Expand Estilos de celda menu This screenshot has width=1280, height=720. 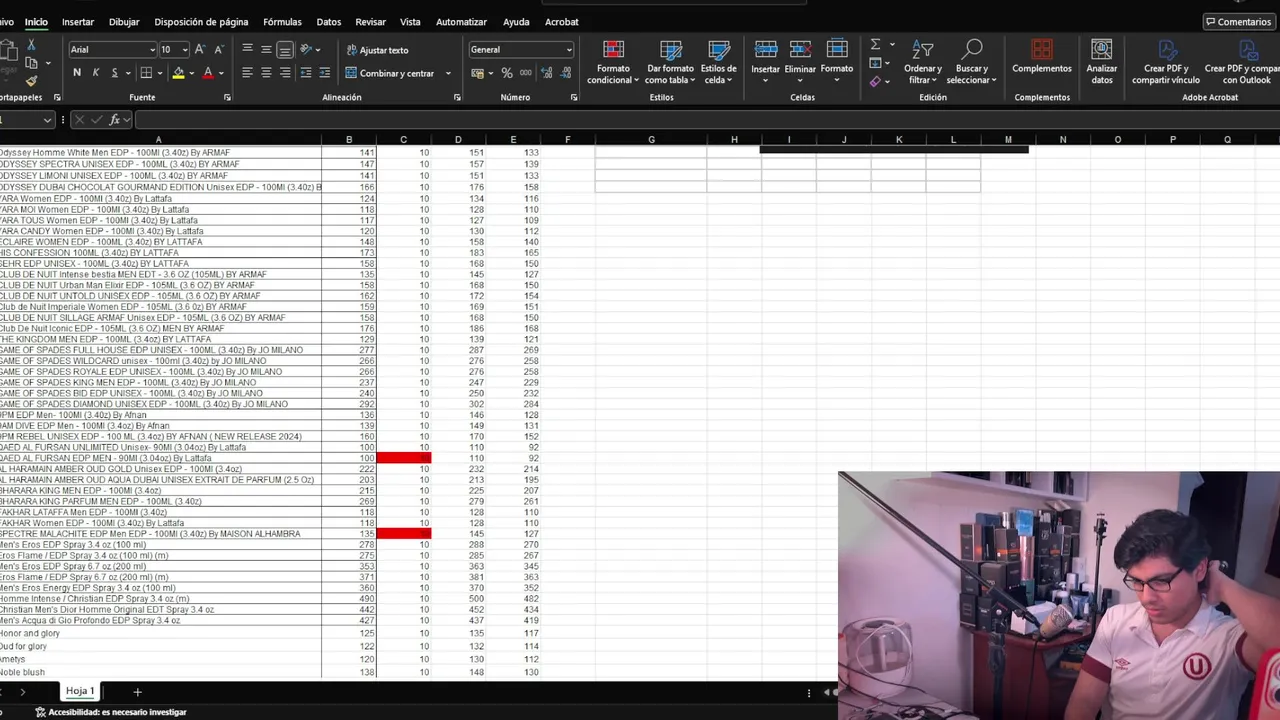(x=718, y=62)
